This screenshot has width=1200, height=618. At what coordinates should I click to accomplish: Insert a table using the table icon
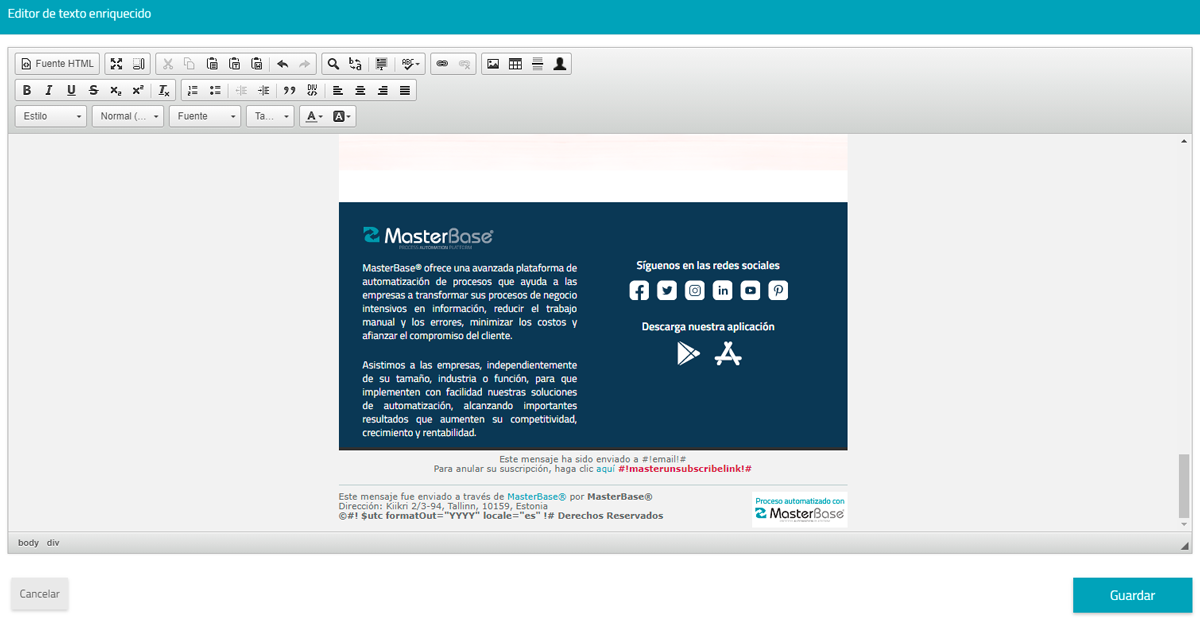(515, 64)
